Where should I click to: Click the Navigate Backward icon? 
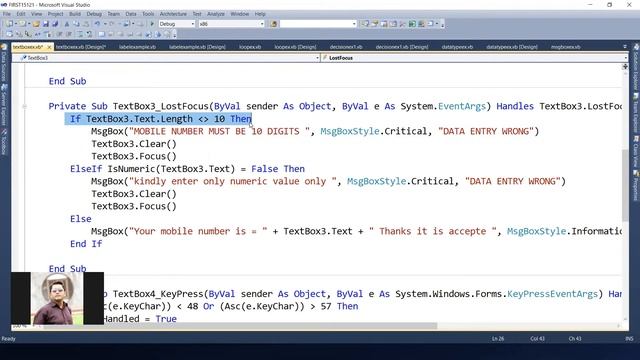(126, 24)
